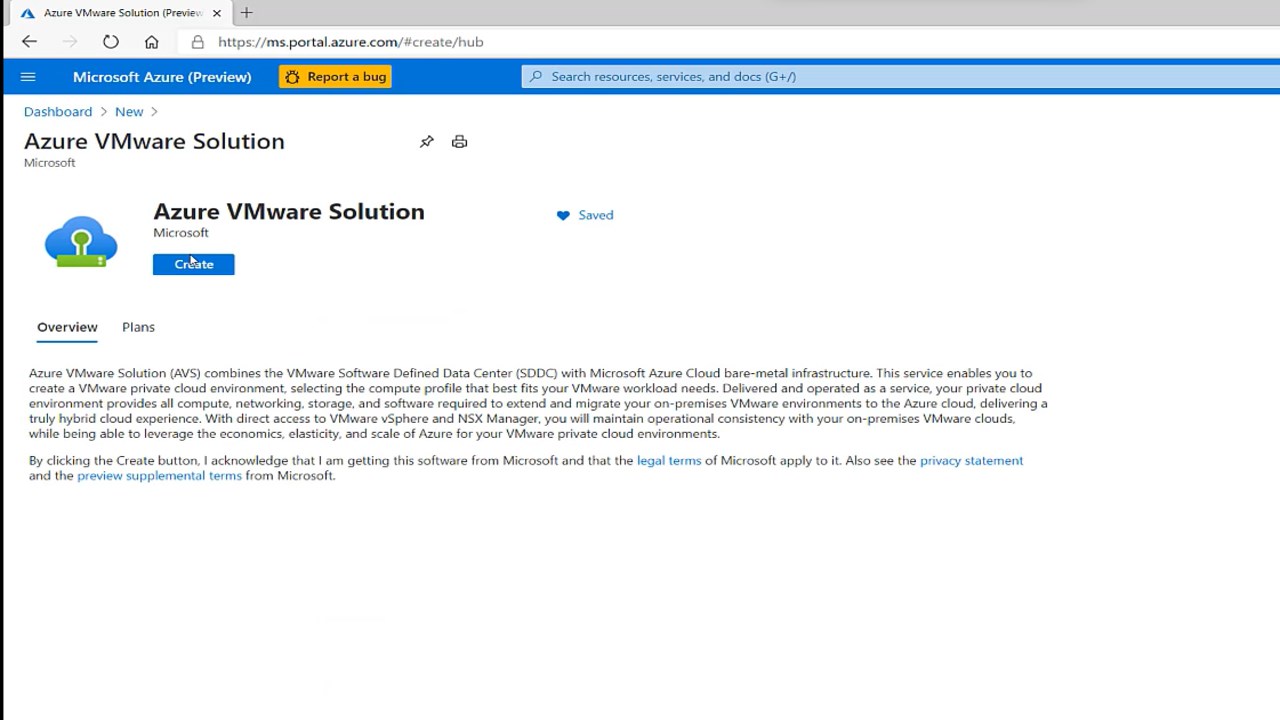Reload the page with the refresh icon
1280x720 pixels.
pyautogui.click(x=111, y=41)
